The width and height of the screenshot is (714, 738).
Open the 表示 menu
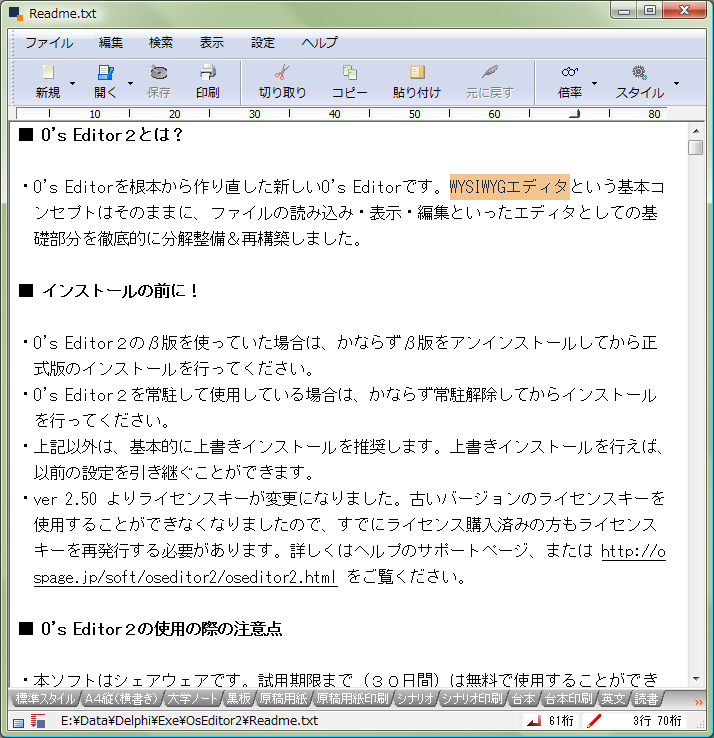pos(212,43)
